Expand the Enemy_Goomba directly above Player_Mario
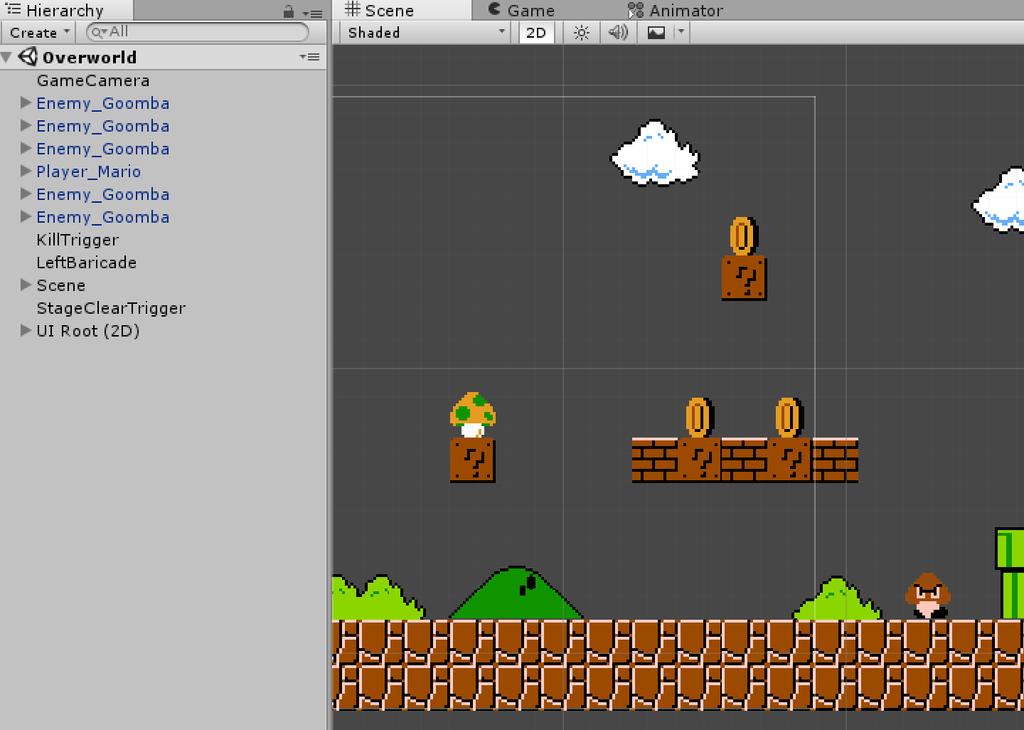Image resolution: width=1024 pixels, height=730 pixels. pos(25,148)
